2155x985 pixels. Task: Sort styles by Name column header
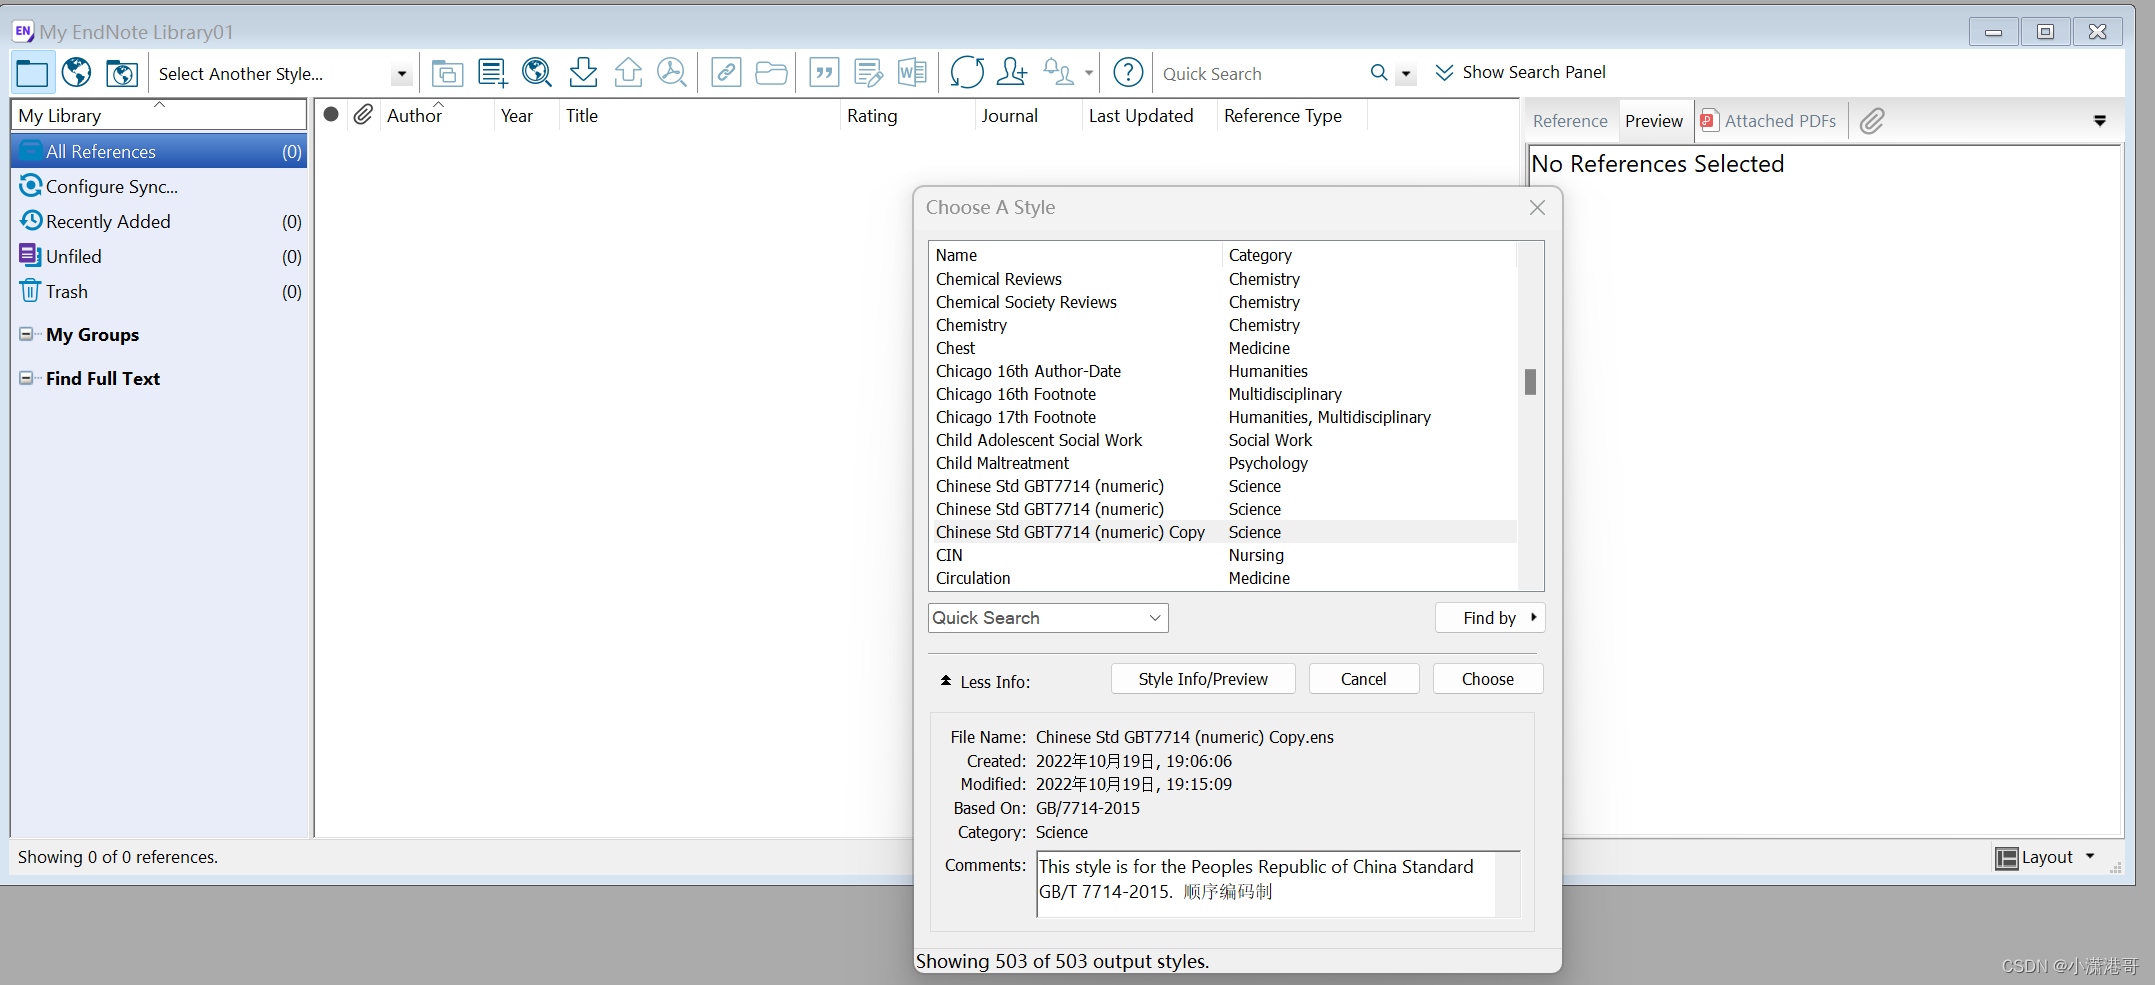click(x=1075, y=255)
